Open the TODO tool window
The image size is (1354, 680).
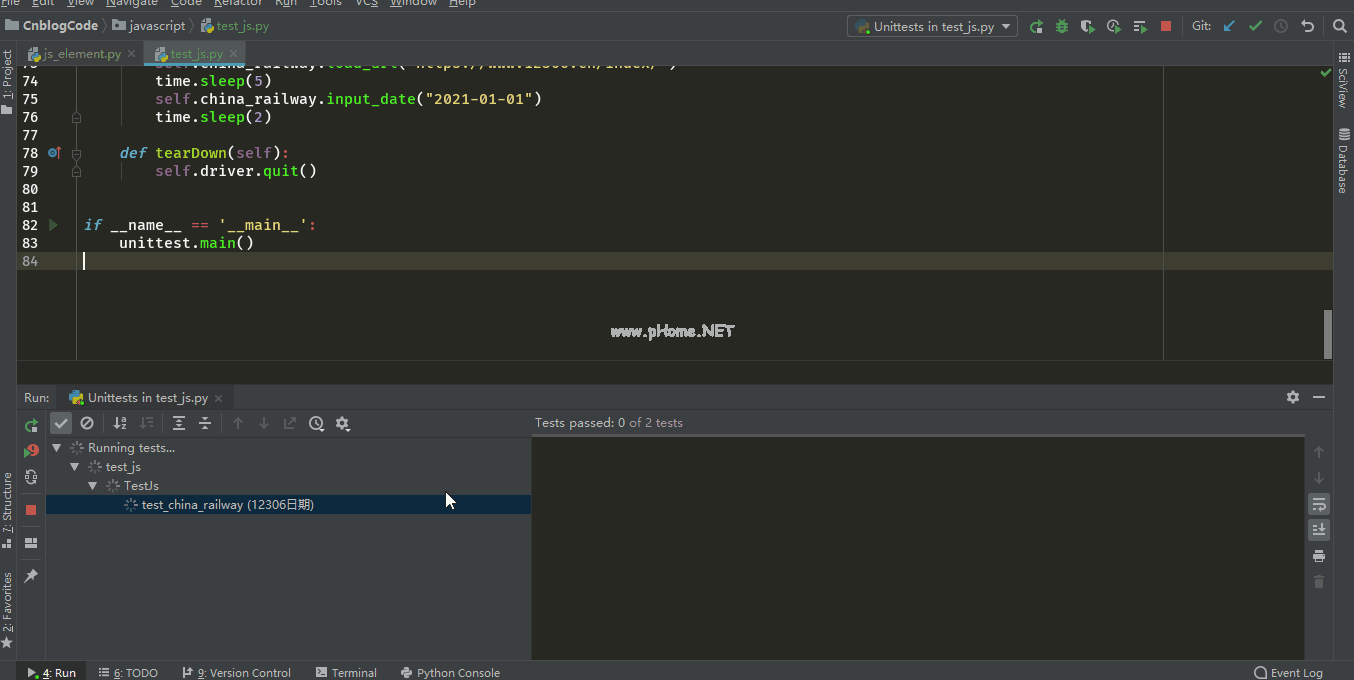pos(129,673)
